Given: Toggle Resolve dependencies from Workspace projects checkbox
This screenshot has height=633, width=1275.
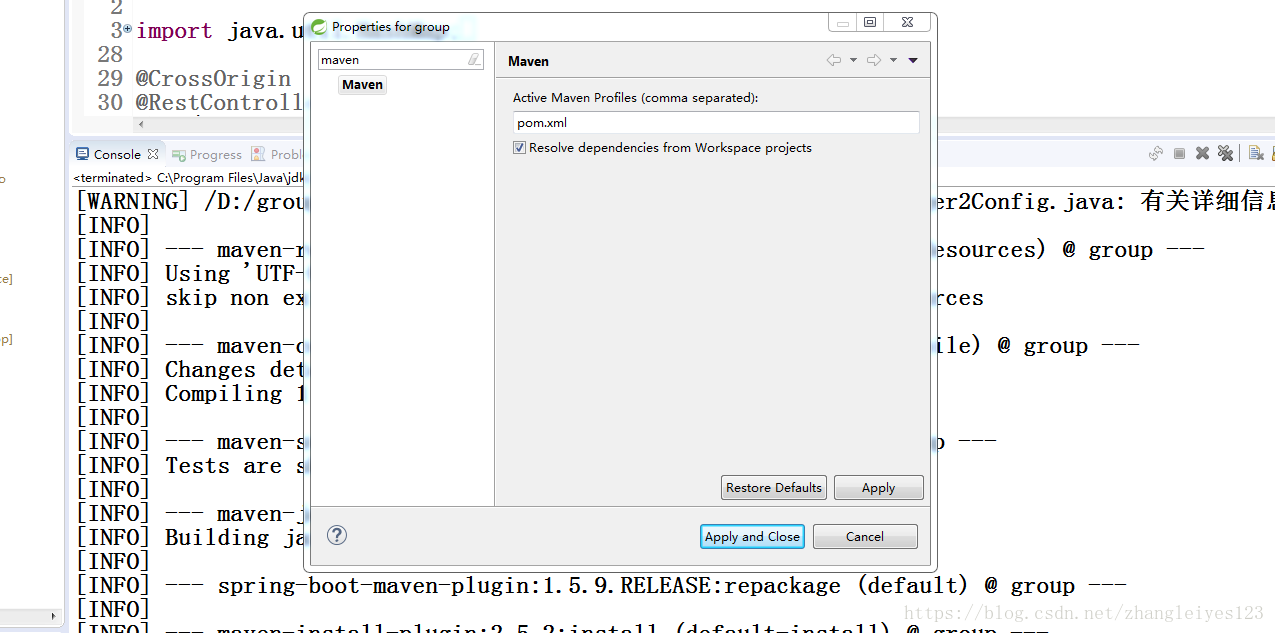Looking at the screenshot, I should pyautogui.click(x=519, y=148).
